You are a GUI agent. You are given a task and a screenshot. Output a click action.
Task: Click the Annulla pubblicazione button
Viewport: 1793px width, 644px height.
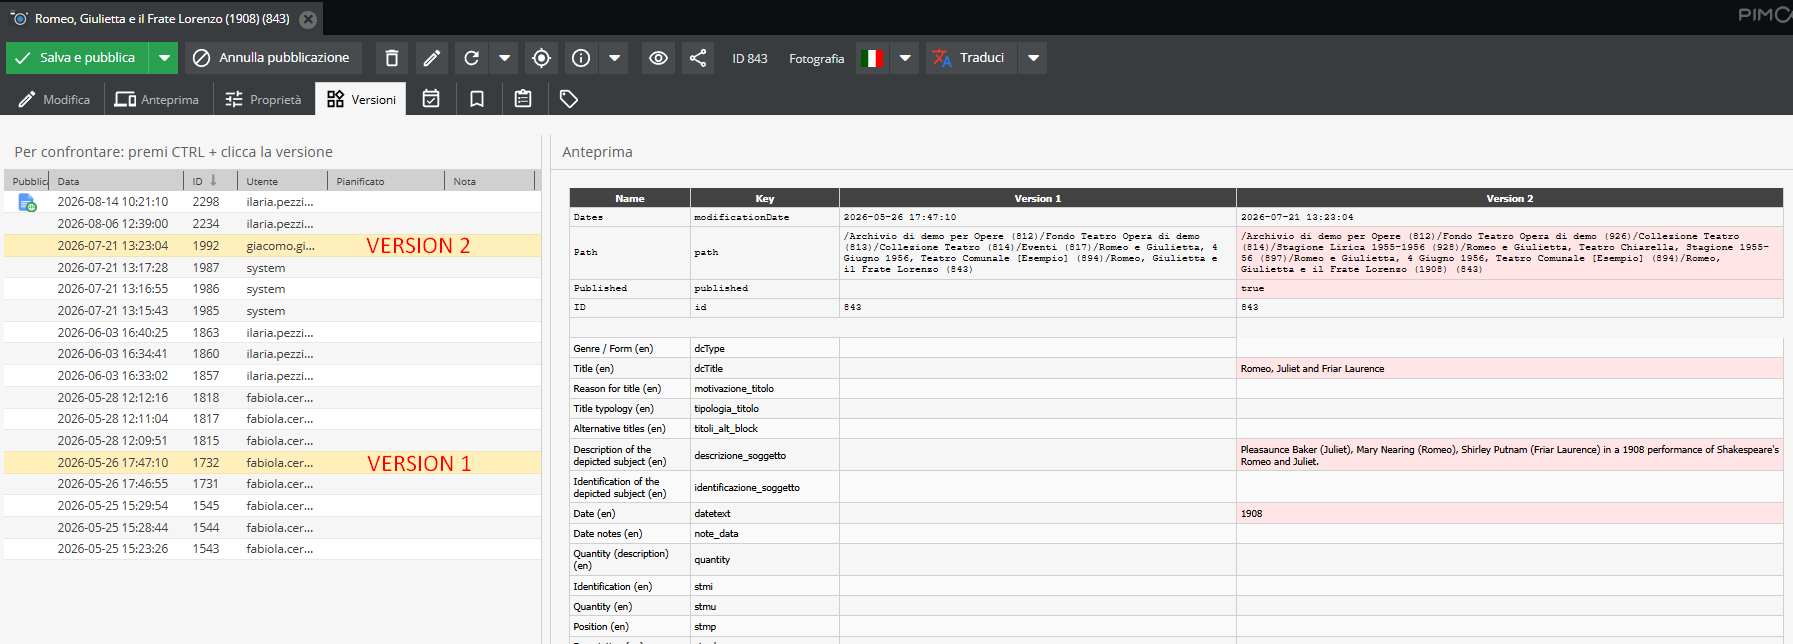pos(273,58)
